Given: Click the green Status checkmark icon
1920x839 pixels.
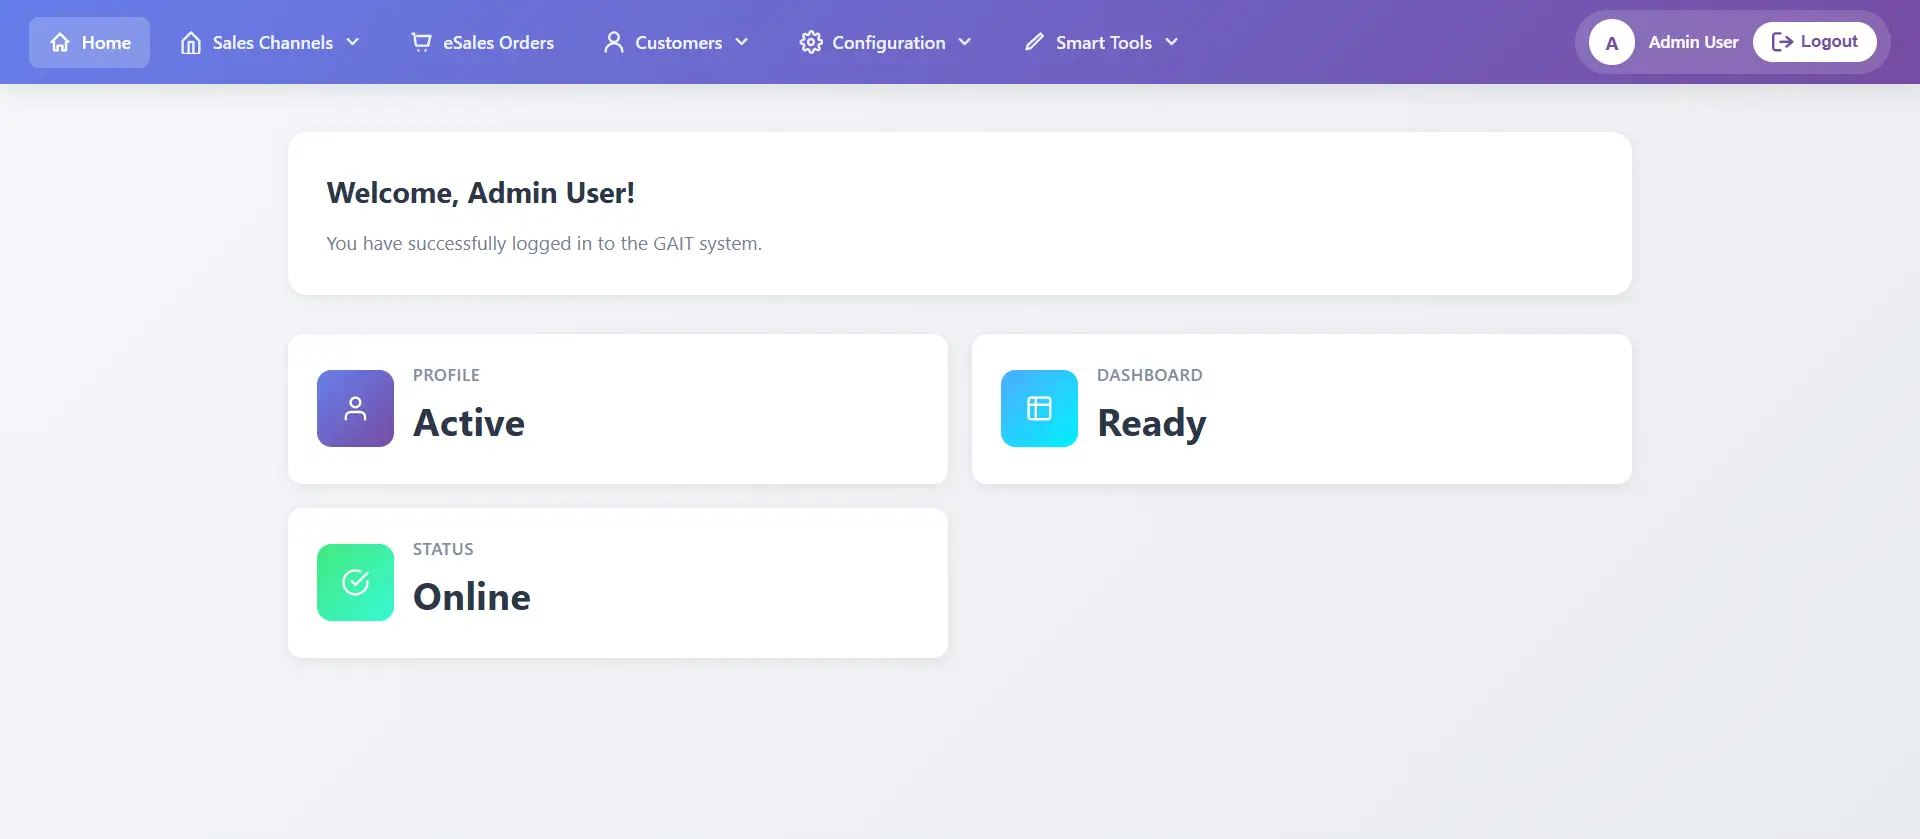Looking at the screenshot, I should [x=355, y=582].
